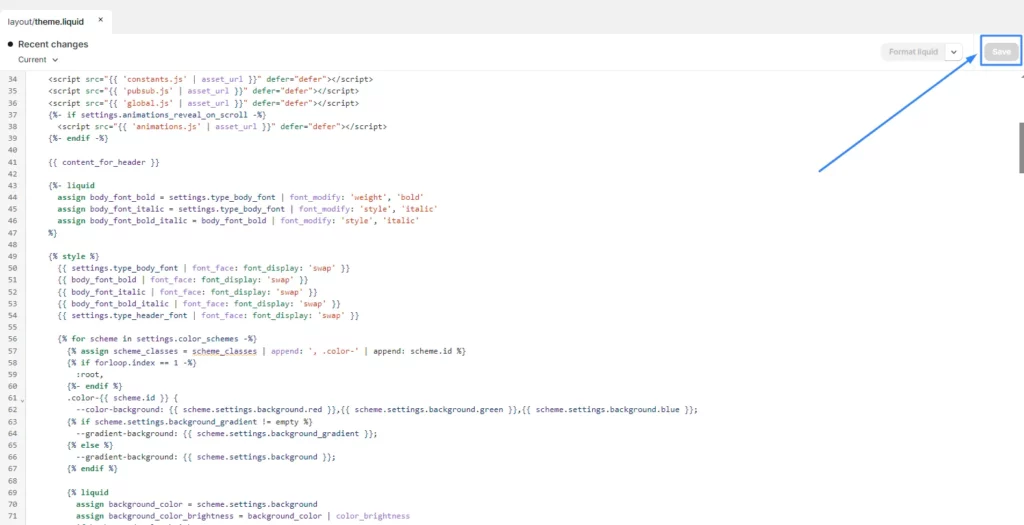Click the 'constants.js' string on line 34

pos(154,80)
